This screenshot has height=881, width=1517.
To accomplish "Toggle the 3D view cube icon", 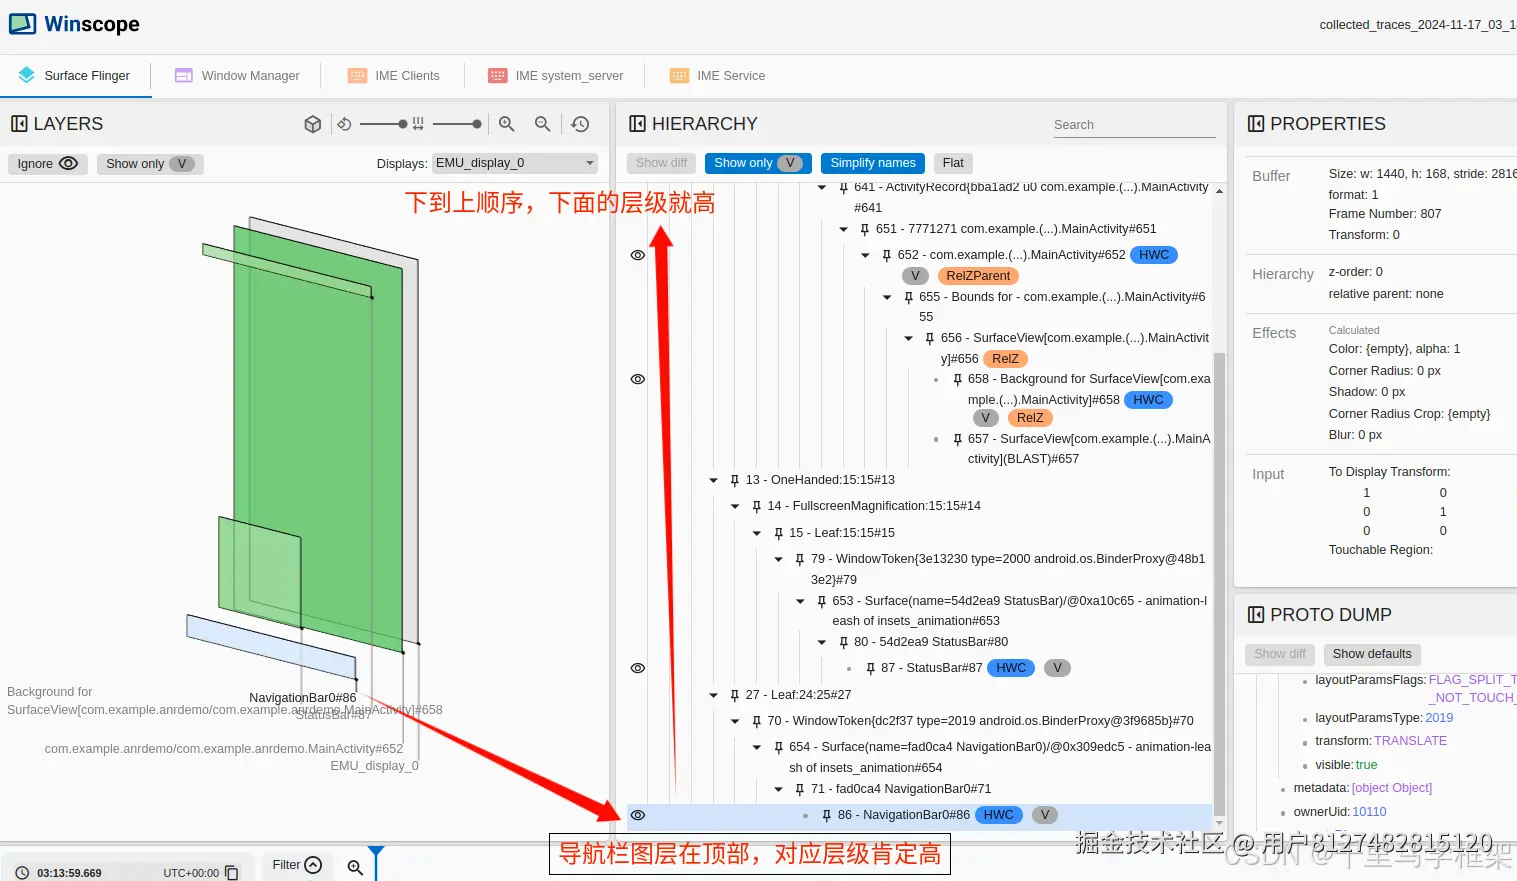I will (312, 124).
